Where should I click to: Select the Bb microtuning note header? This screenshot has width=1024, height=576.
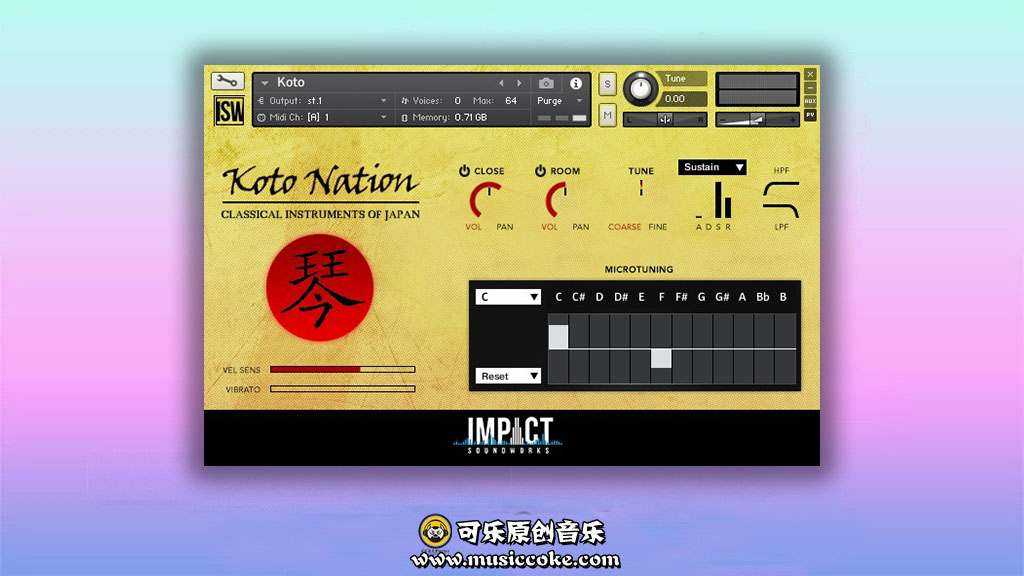pos(763,296)
